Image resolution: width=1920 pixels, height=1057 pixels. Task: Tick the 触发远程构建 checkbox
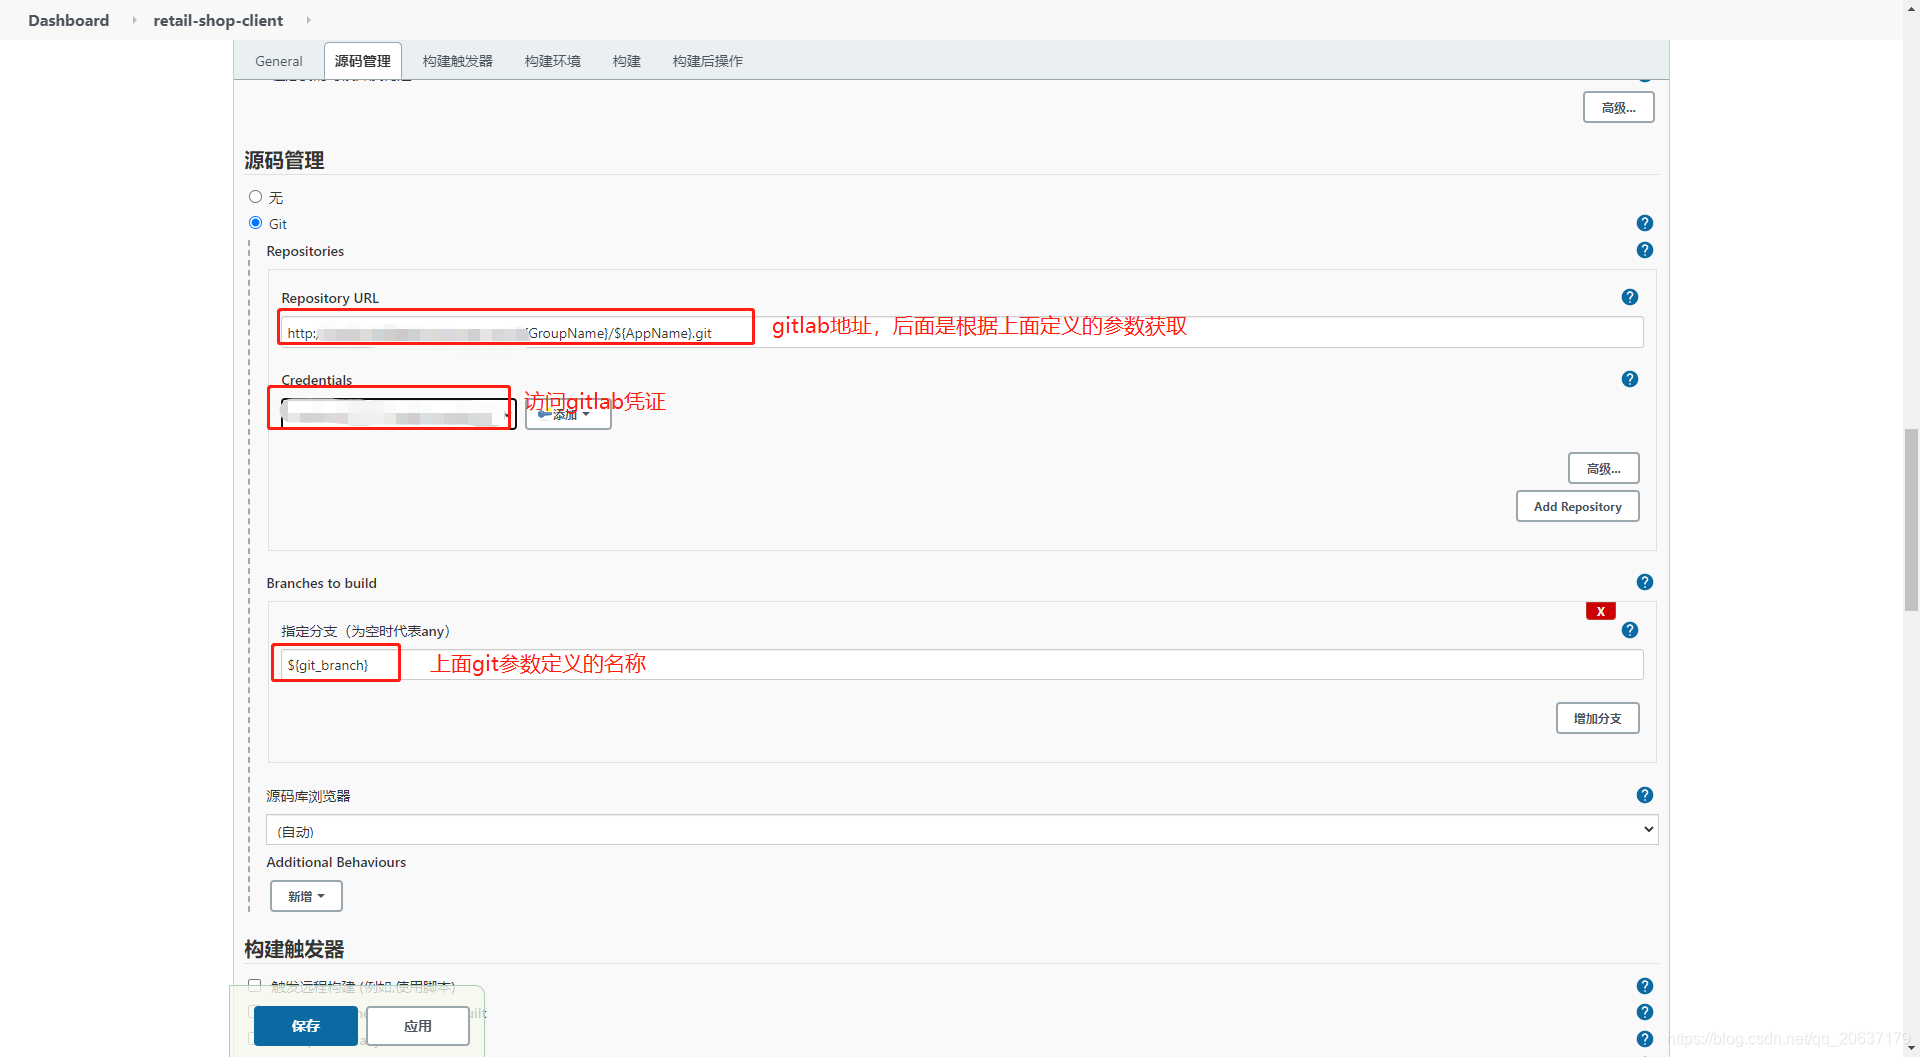[x=254, y=985]
